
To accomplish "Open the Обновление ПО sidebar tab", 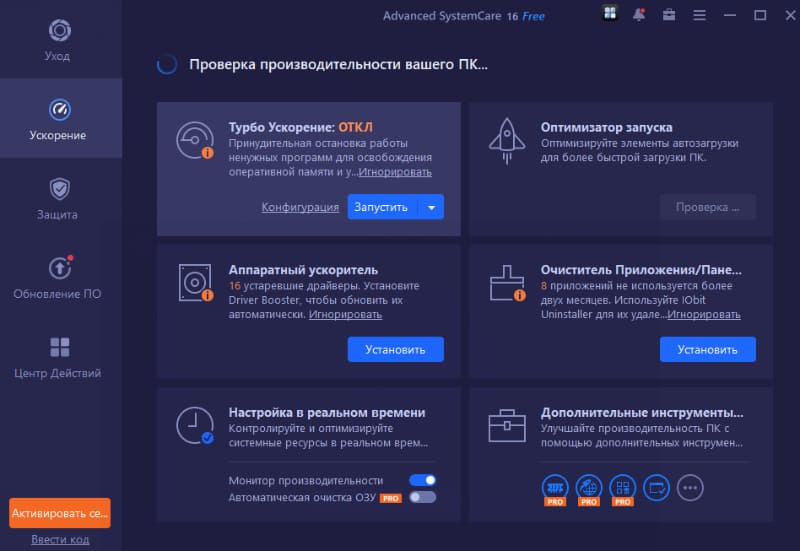I will pyautogui.click(x=59, y=277).
